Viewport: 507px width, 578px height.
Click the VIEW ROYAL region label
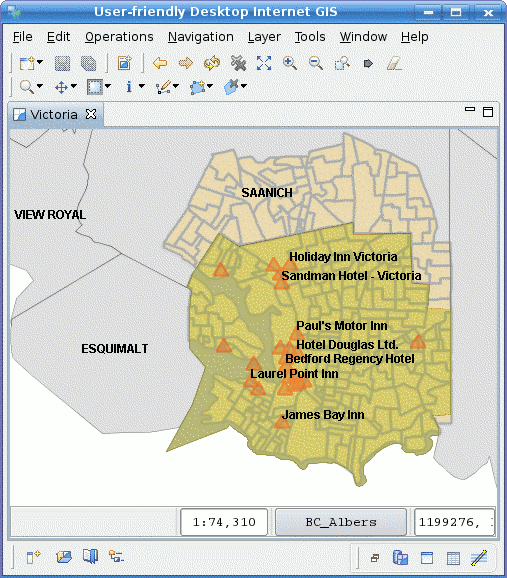pos(50,215)
